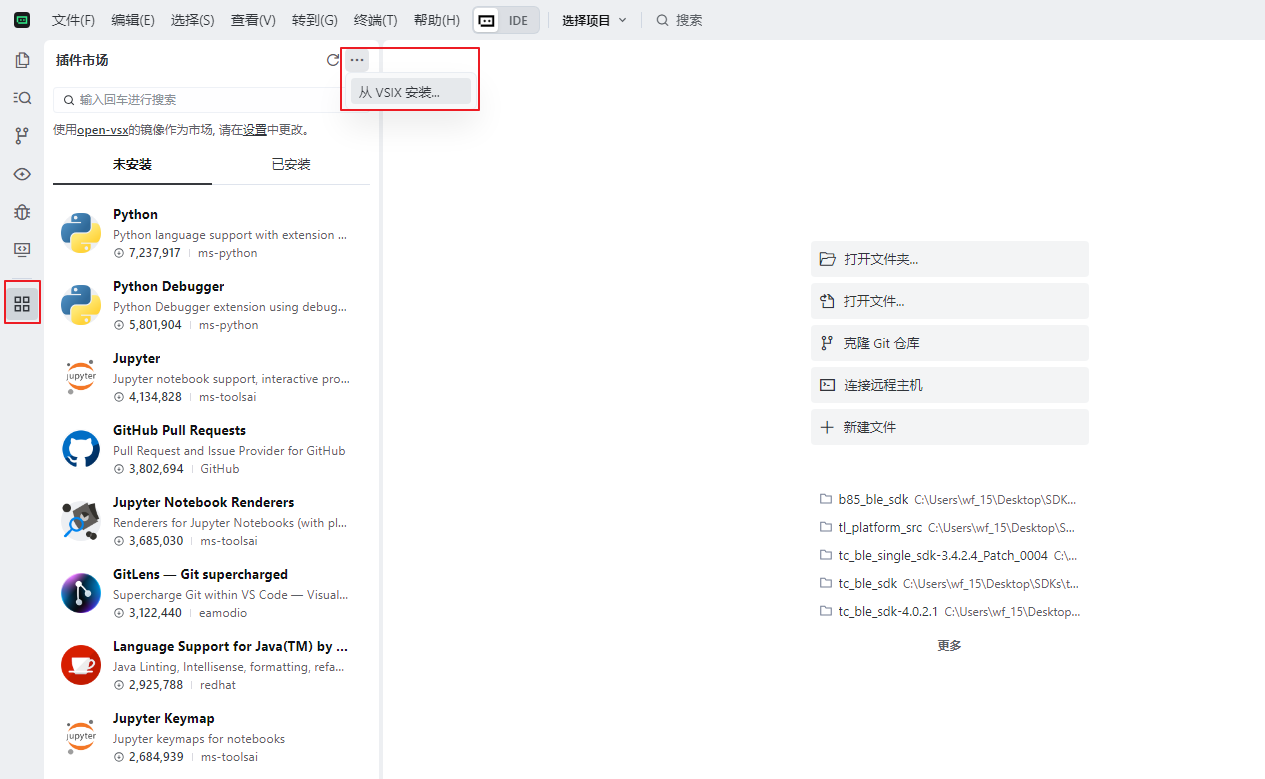Toggle the IDE mode switch in title bar
Screen dimensions: 1265x779
[x=506, y=20]
